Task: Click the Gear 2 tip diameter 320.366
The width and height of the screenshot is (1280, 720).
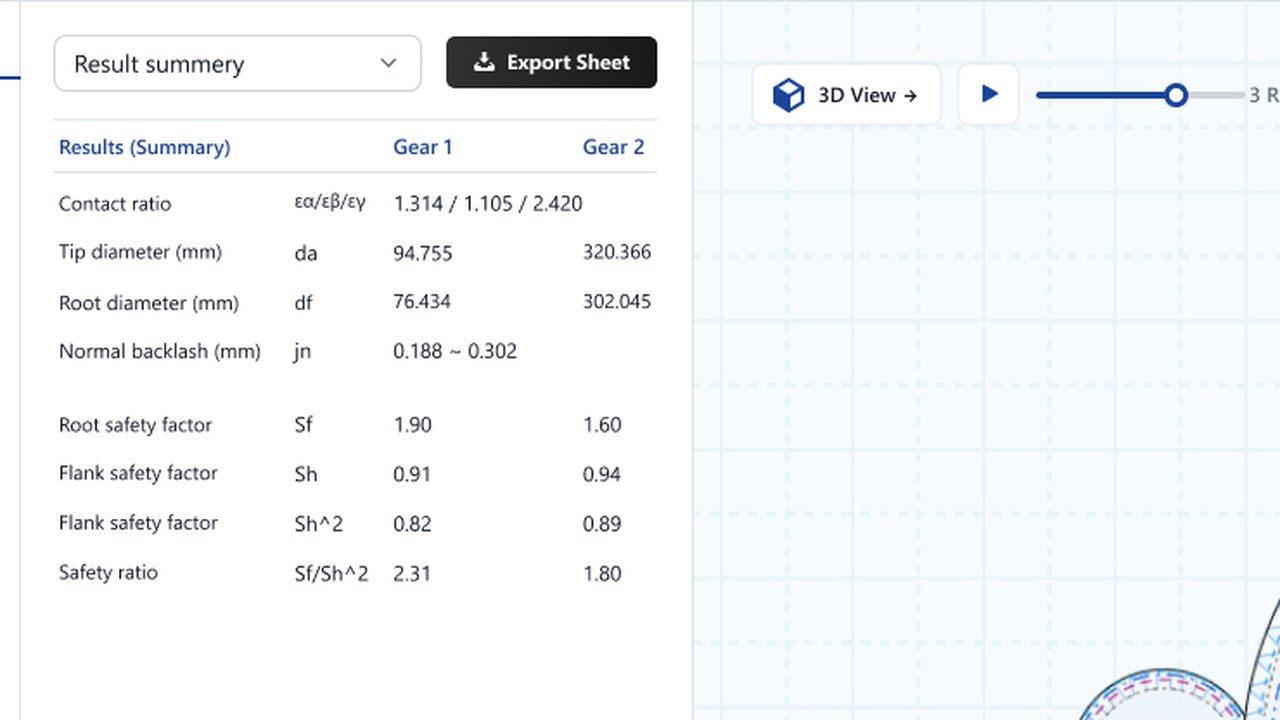Action: (617, 252)
